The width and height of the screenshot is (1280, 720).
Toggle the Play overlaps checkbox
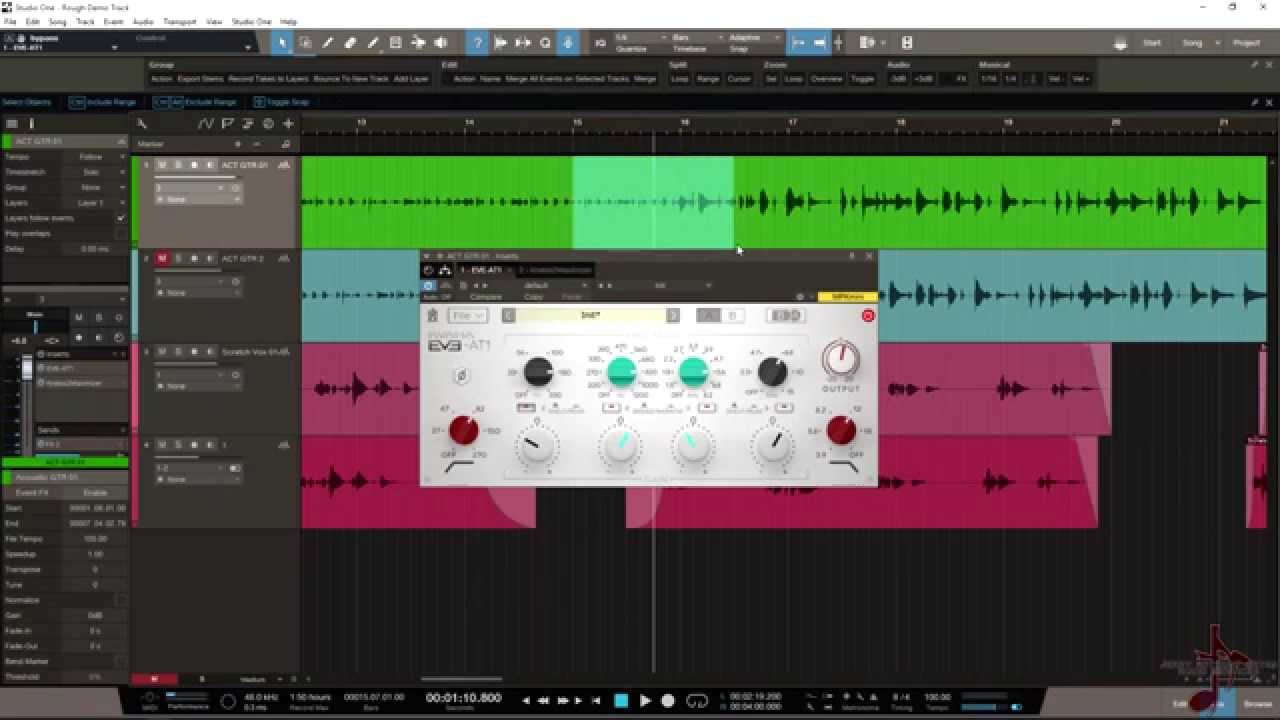pyautogui.click(x=121, y=233)
